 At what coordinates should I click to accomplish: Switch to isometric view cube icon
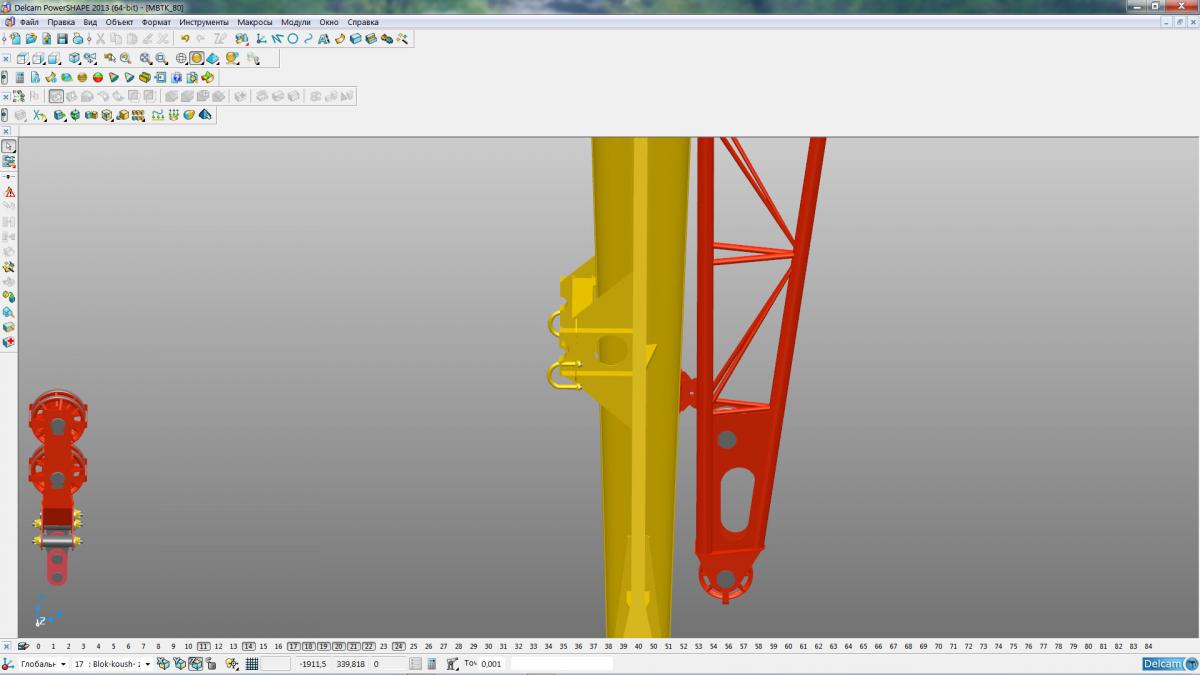pyautogui.click(x=74, y=58)
